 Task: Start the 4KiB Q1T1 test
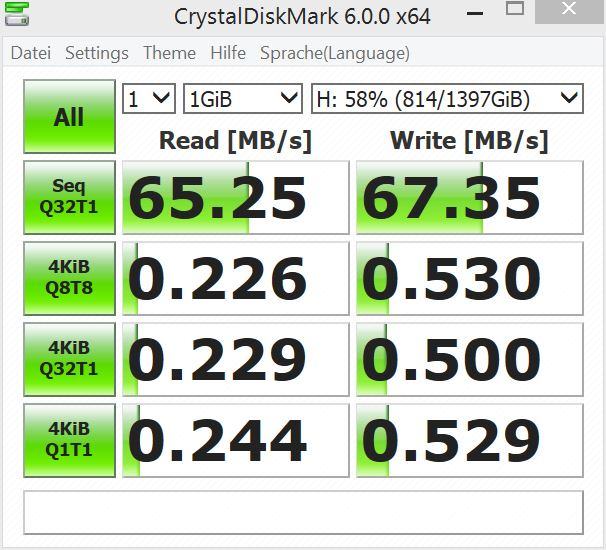pos(70,441)
